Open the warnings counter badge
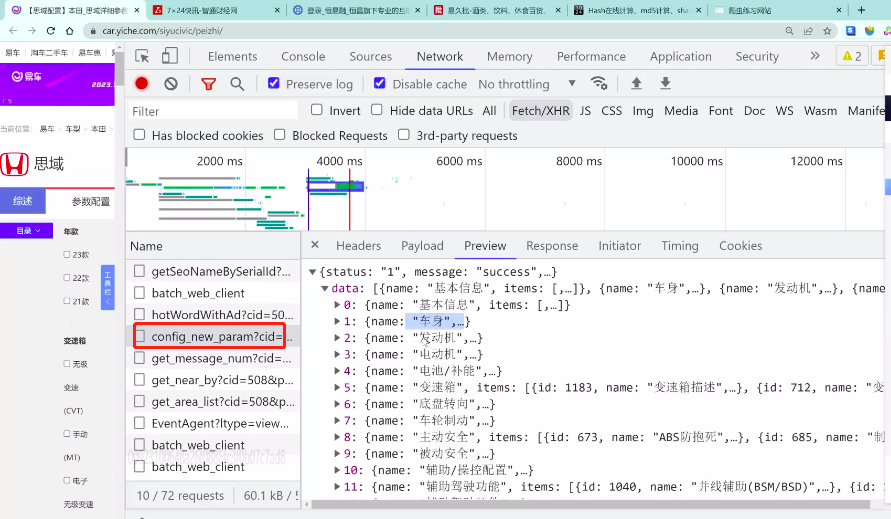This screenshot has width=891, height=519. tap(852, 56)
